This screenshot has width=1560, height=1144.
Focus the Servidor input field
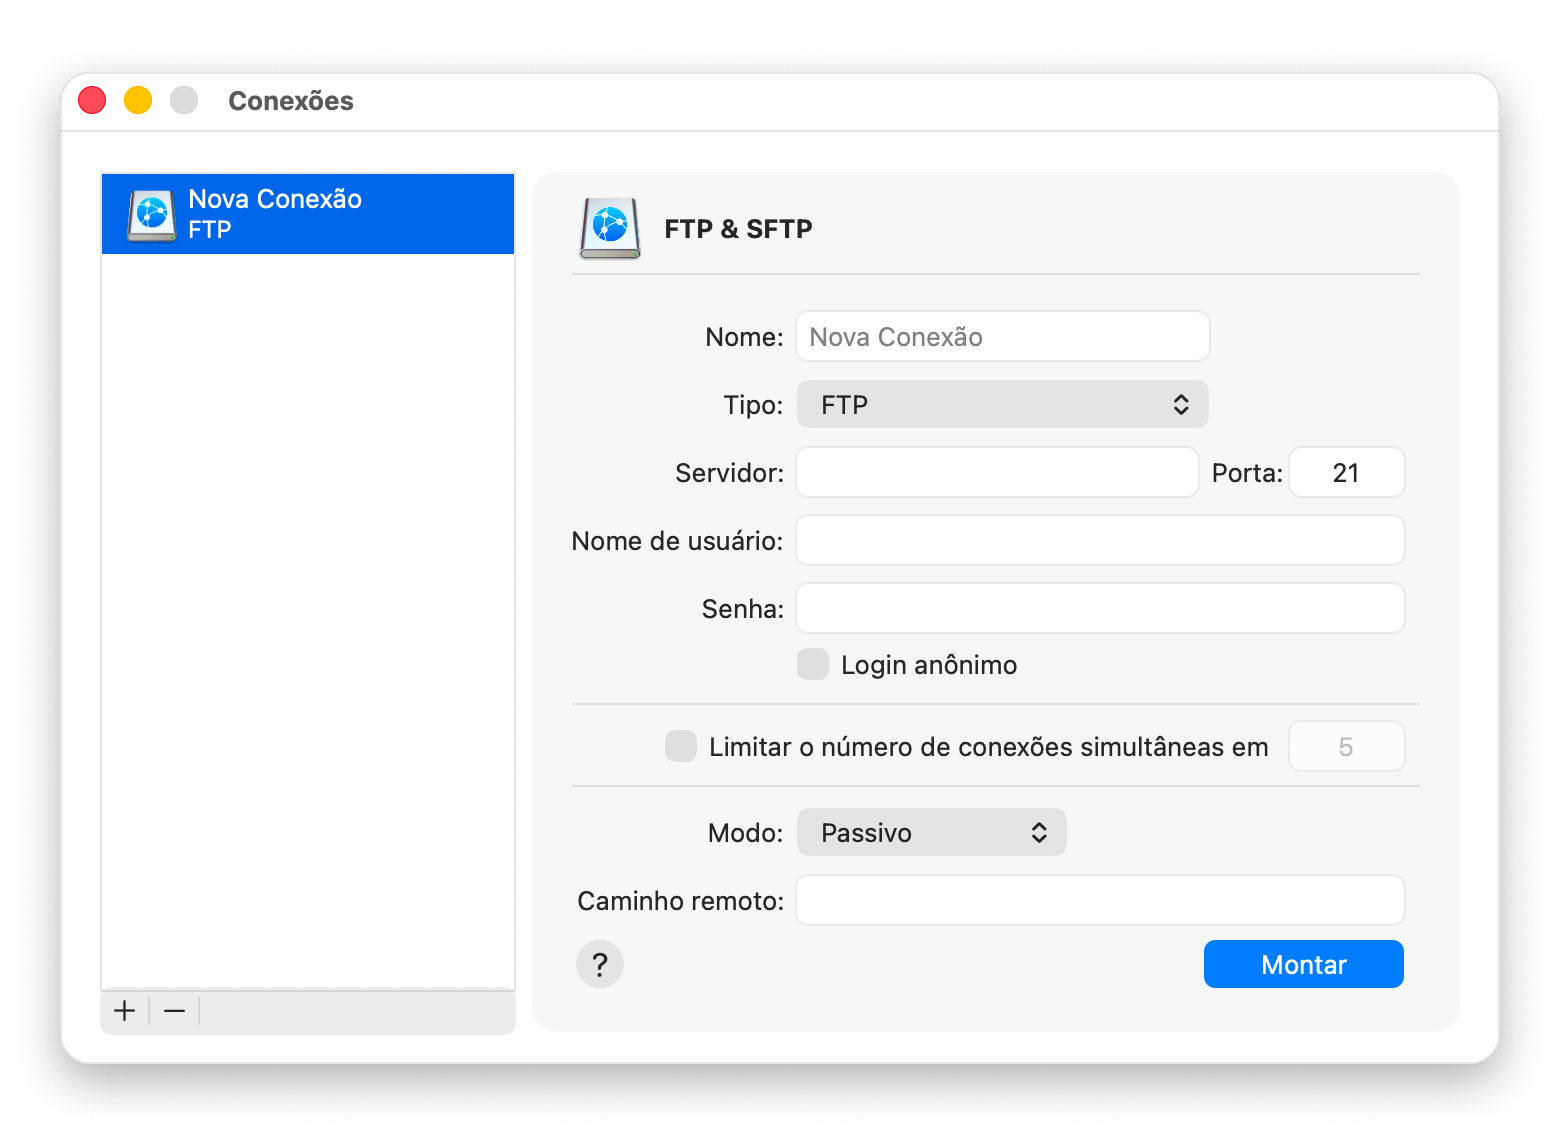click(x=997, y=472)
